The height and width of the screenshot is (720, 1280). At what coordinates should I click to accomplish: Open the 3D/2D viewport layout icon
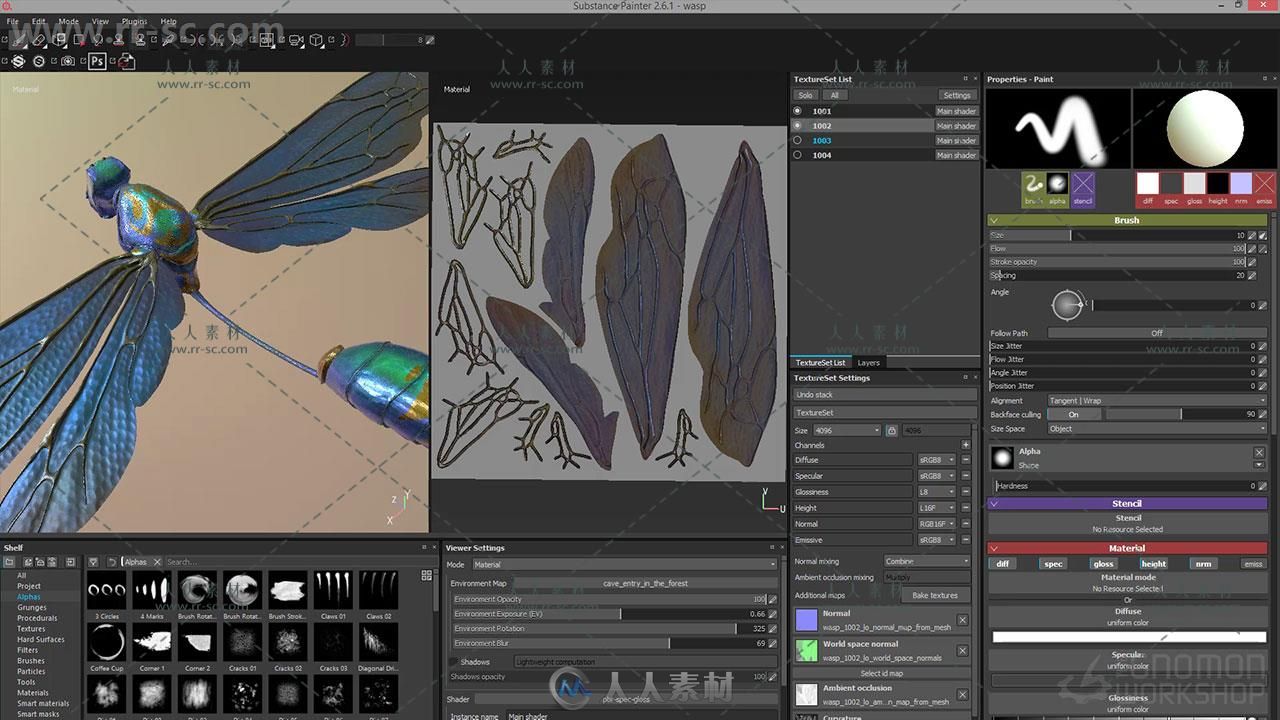[266, 40]
